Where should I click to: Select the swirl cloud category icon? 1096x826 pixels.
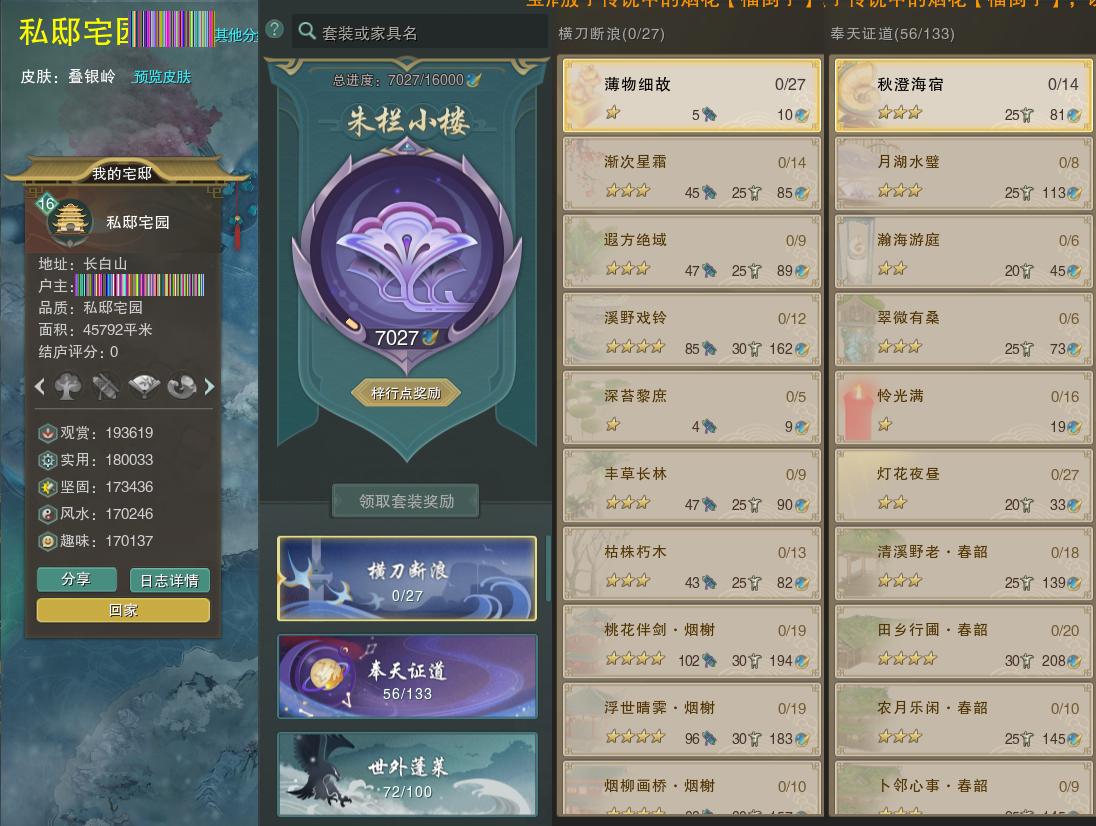[182, 386]
